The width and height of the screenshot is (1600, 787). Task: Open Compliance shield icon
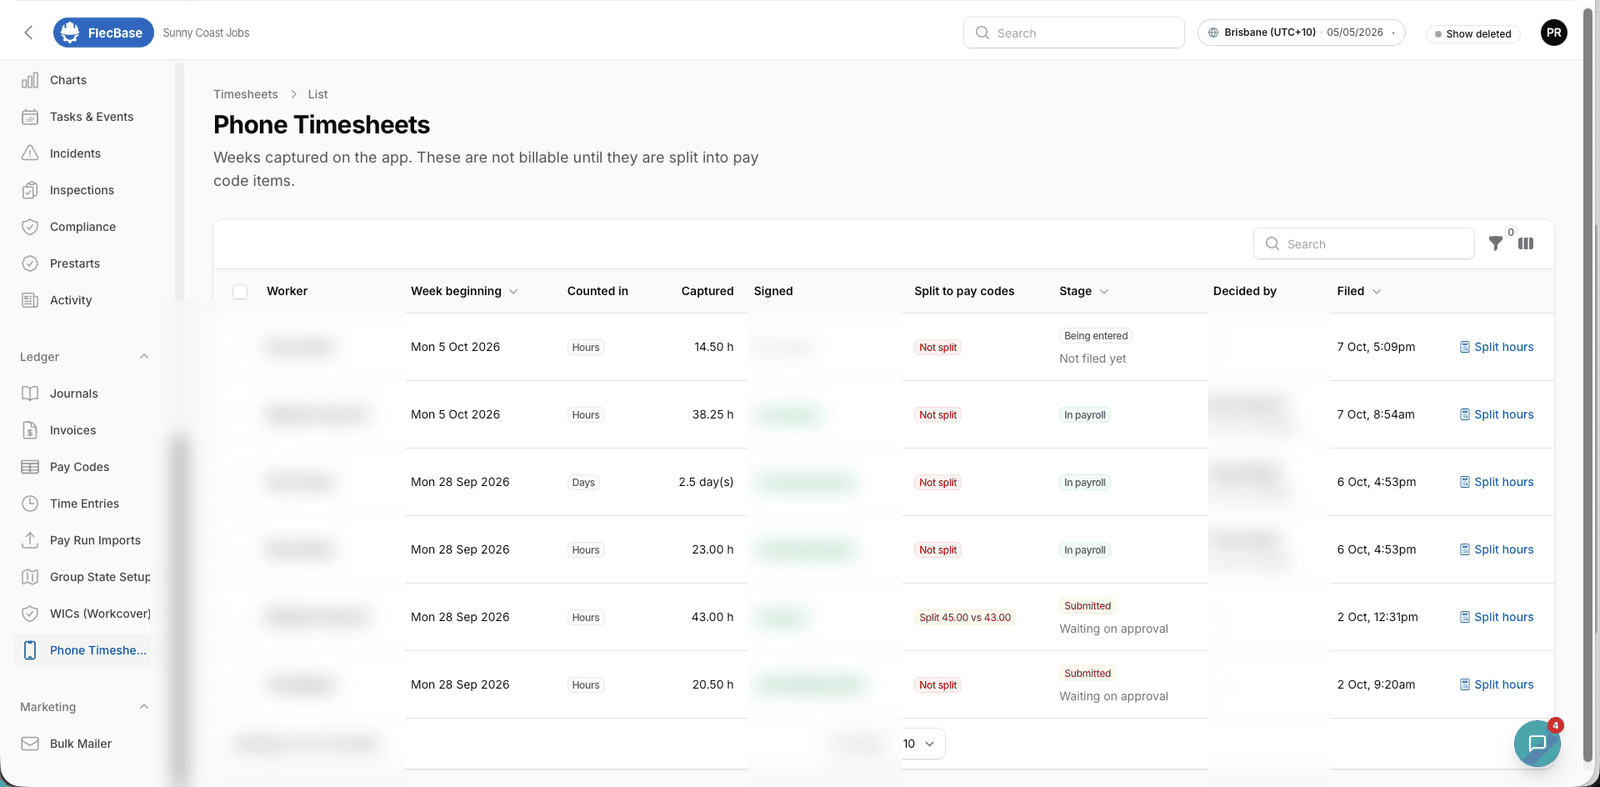(x=30, y=227)
